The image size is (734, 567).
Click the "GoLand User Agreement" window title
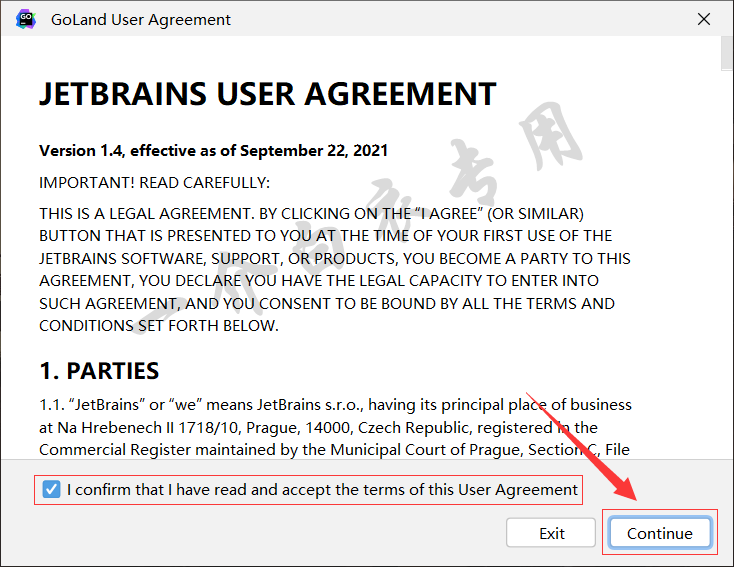(140, 20)
